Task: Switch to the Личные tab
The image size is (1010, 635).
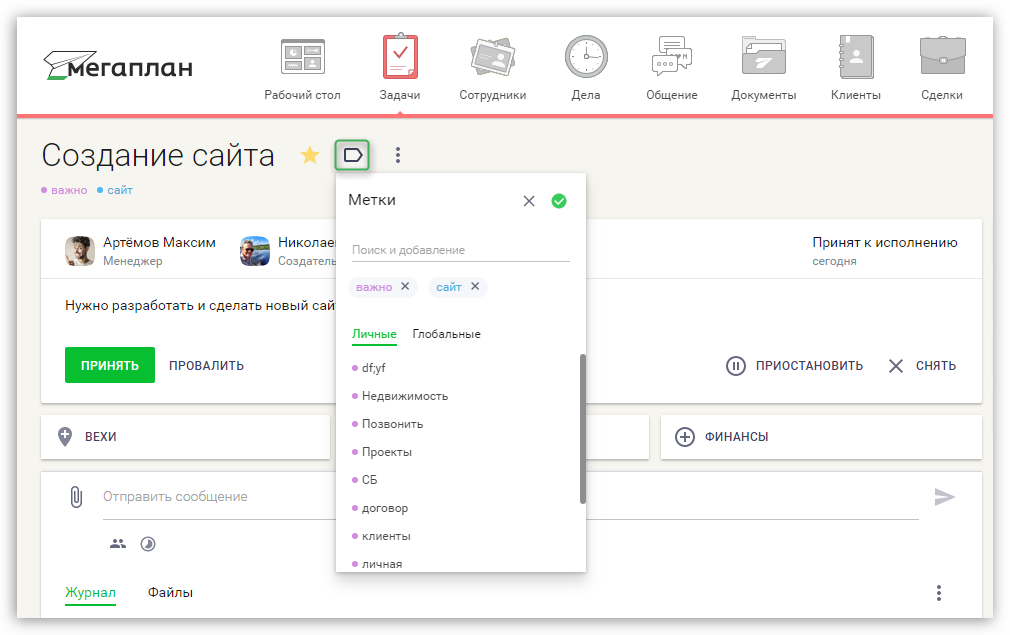Action: pyautogui.click(x=374, y=334)
